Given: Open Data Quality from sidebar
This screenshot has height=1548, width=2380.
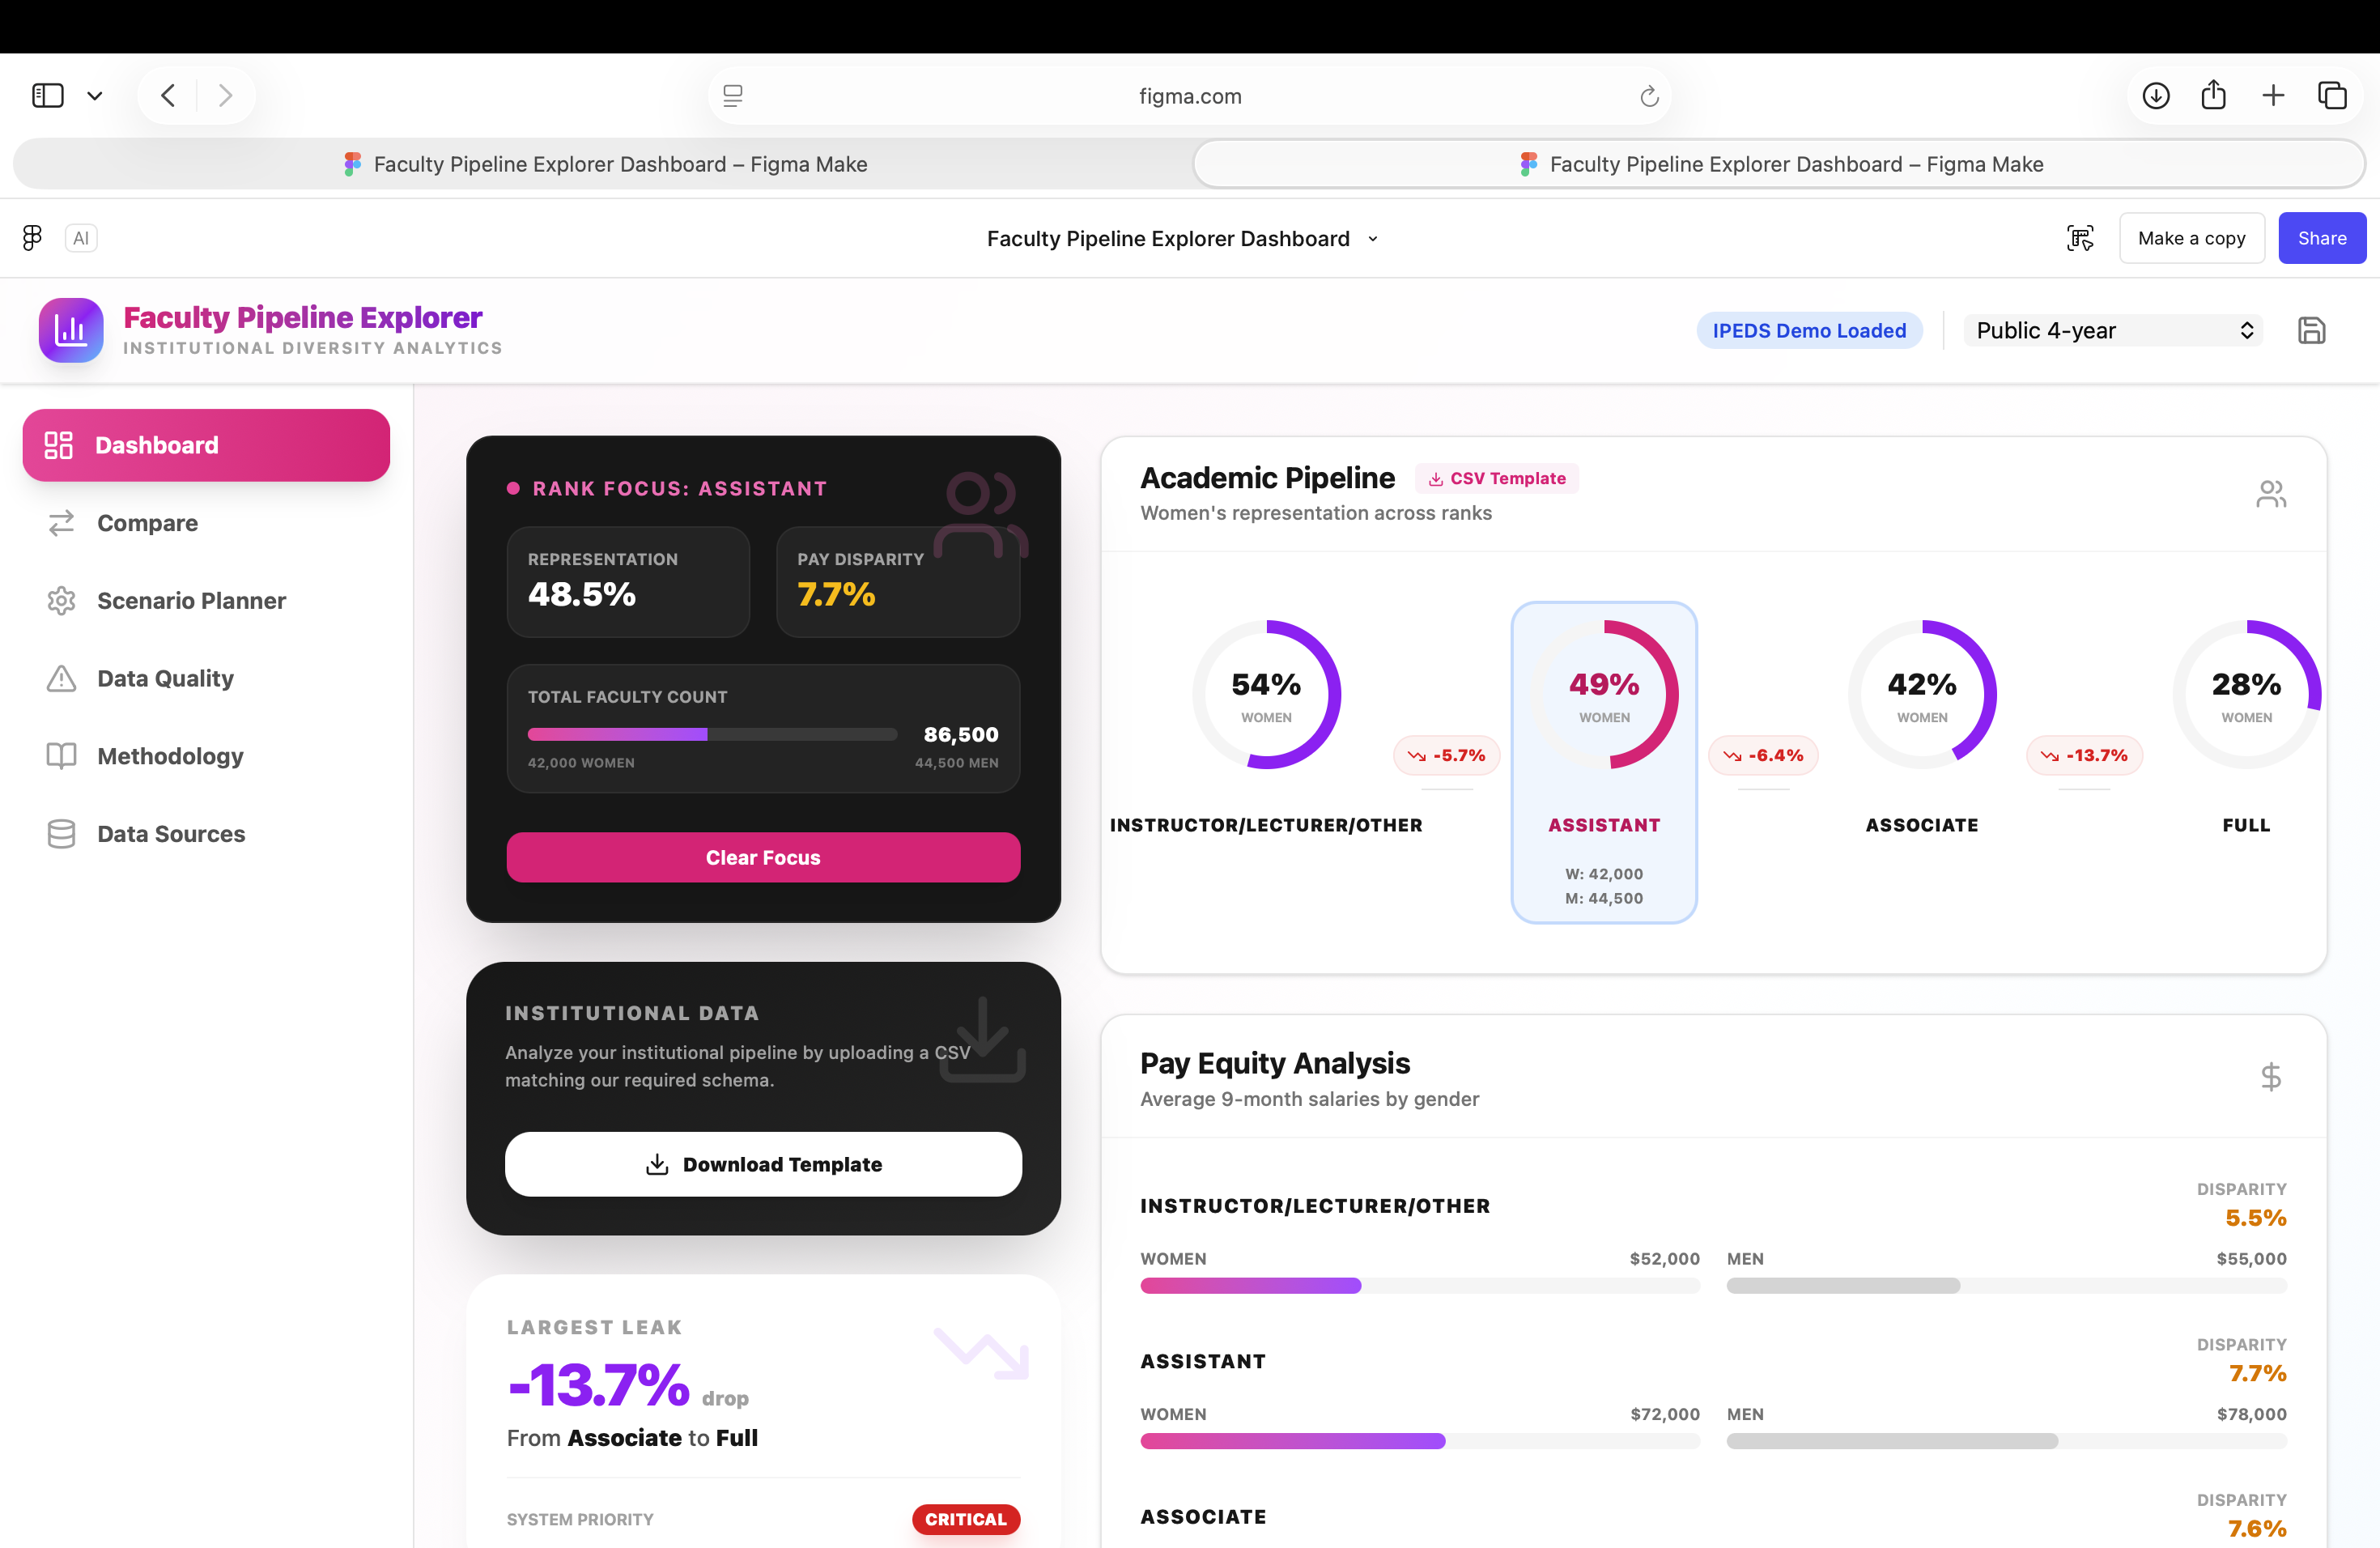Looking at the screenshot, I should click(x=165, y=678).
